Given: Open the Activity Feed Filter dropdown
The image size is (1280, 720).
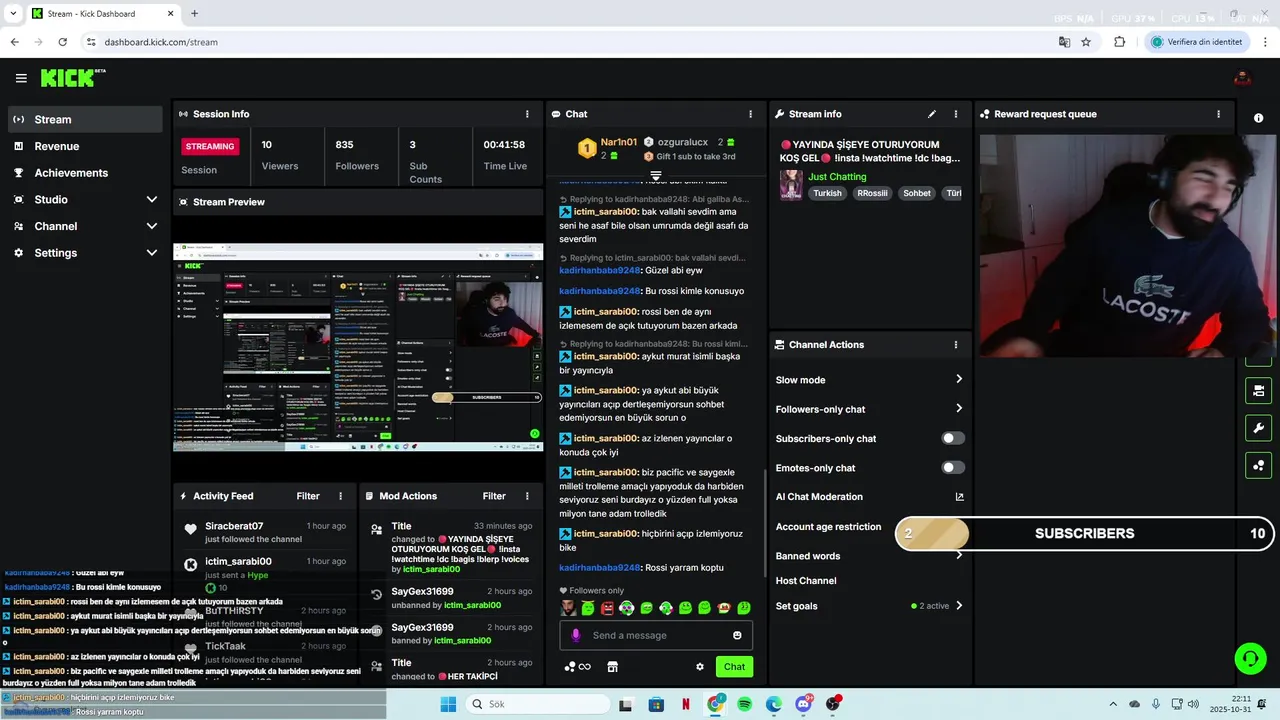Looking at the screenshot, I should click(x=308, y=496).
